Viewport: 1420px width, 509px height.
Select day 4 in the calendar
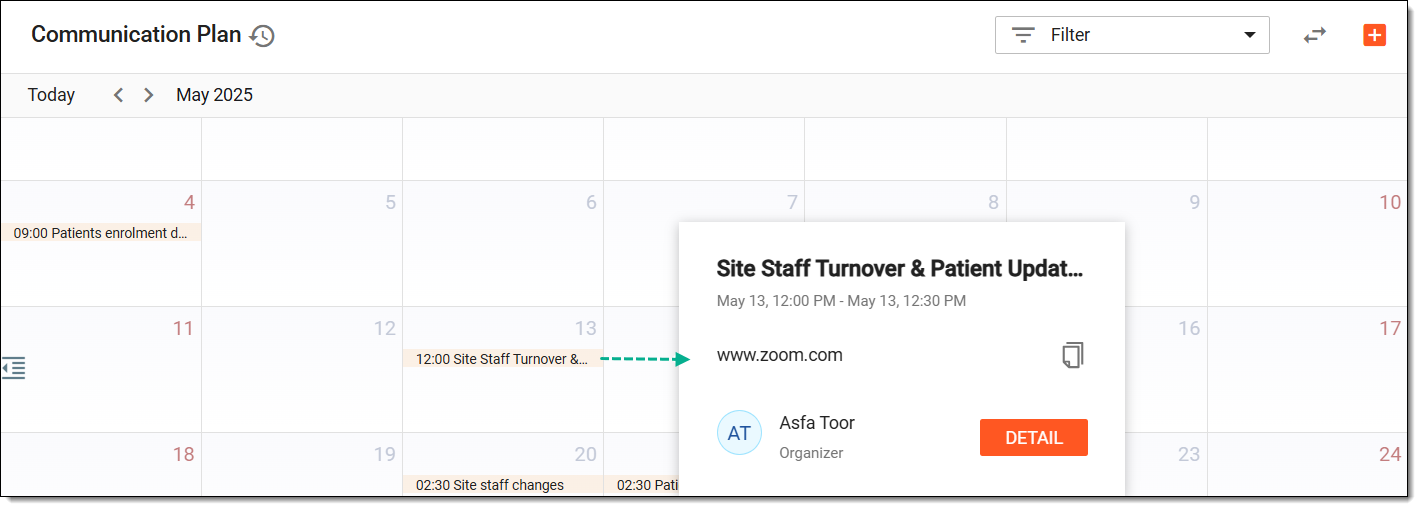189,203
